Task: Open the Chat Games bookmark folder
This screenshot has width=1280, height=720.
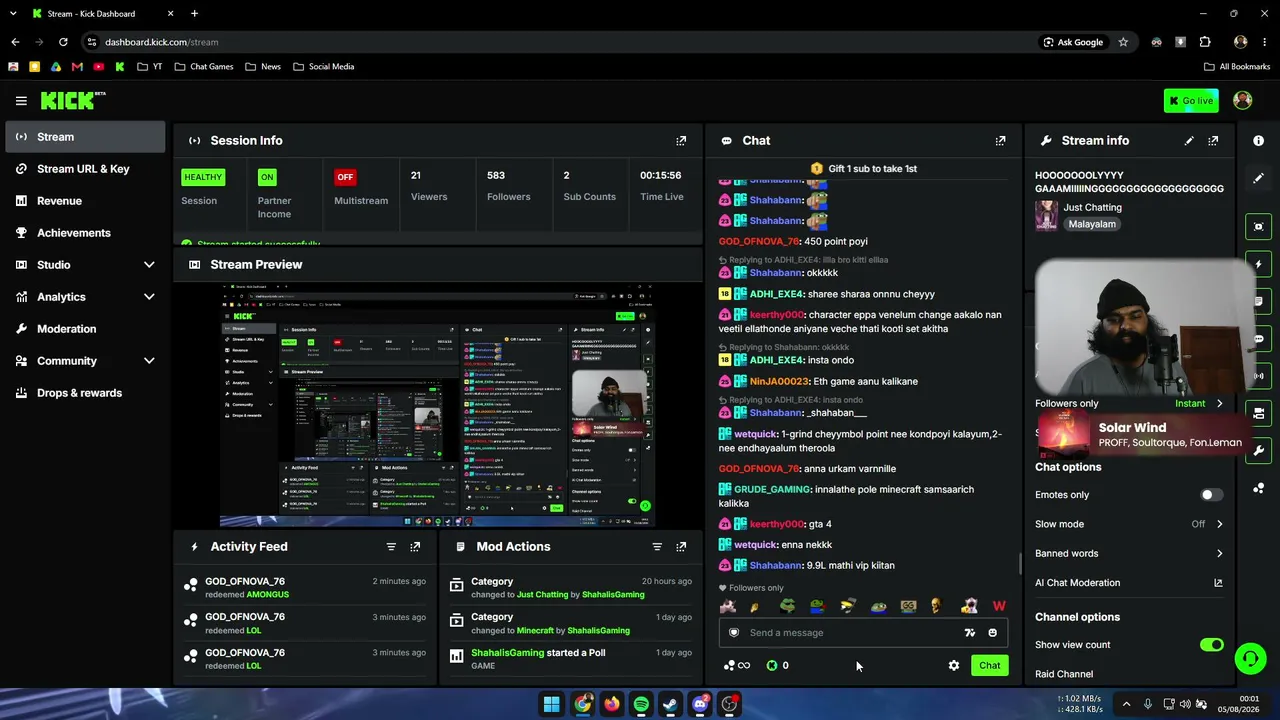Action: (203, 67)
